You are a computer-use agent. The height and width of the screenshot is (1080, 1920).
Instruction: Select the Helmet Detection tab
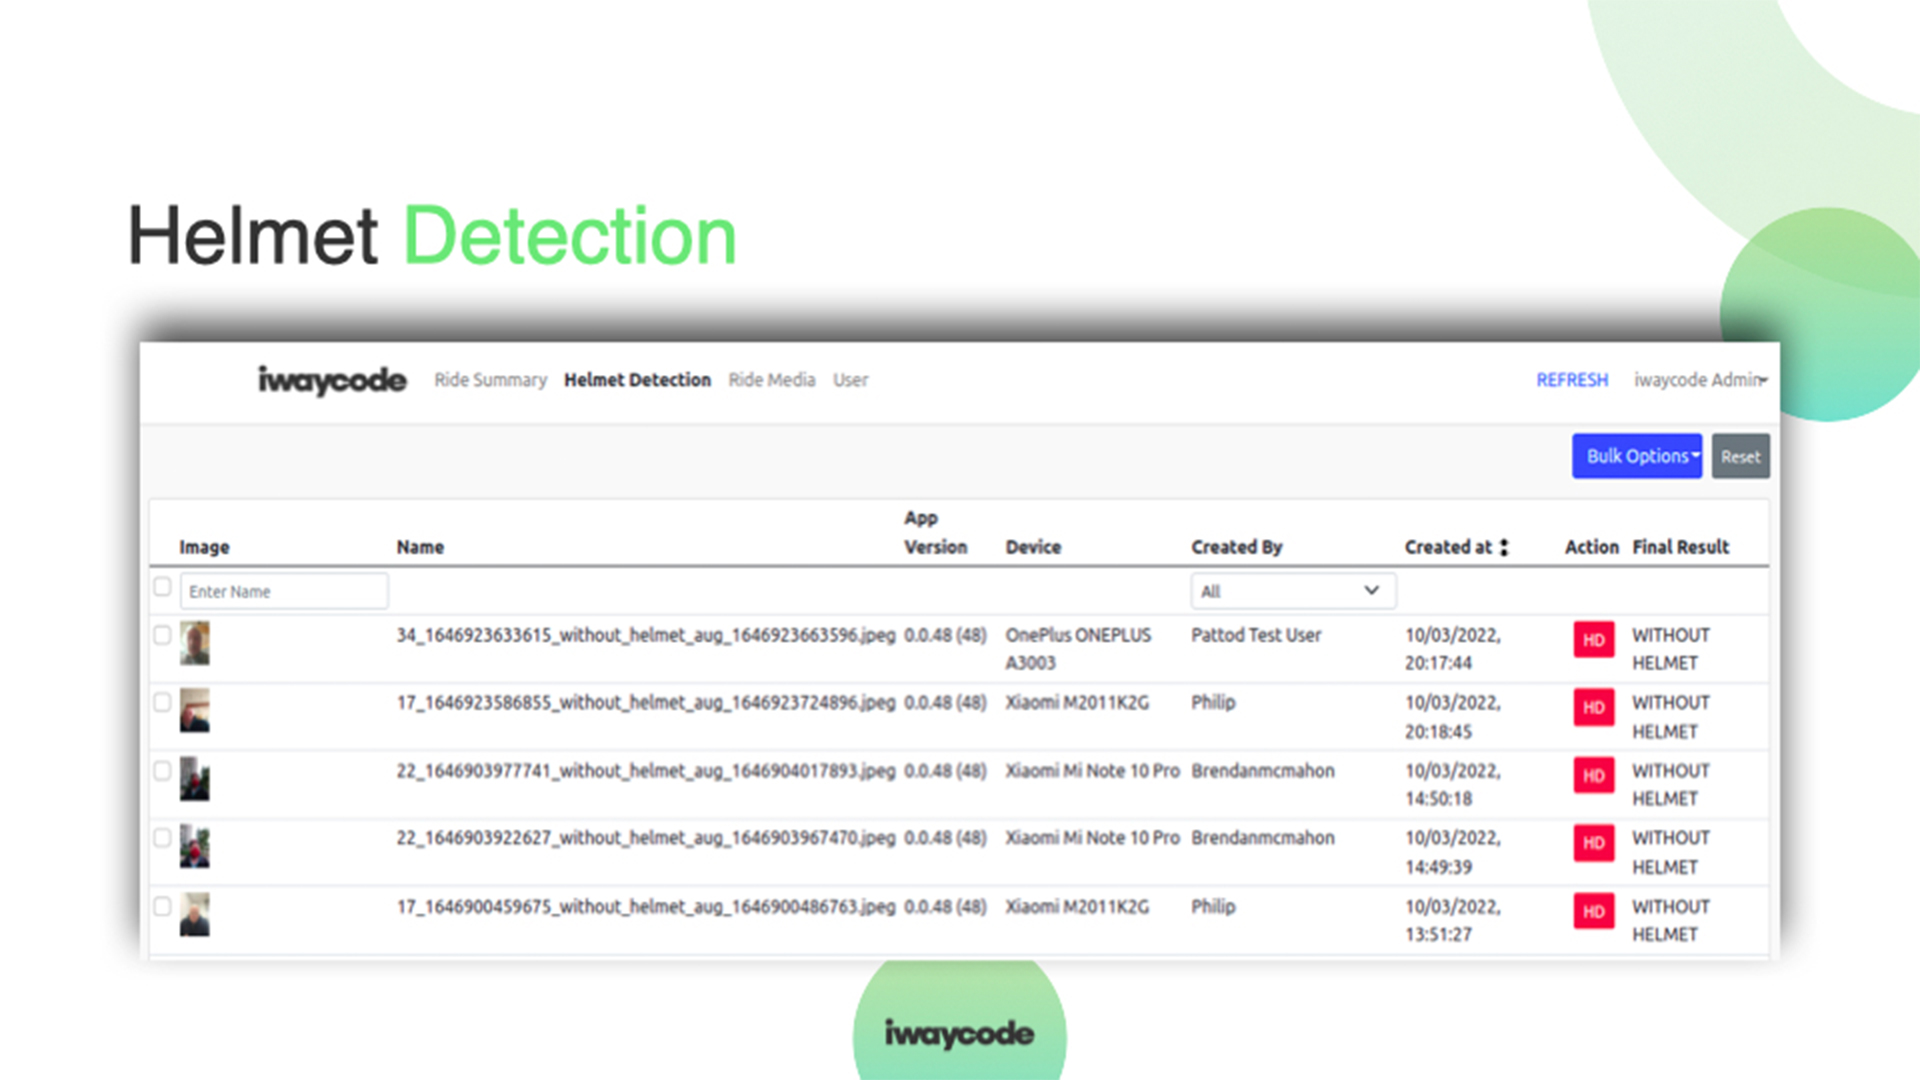637,380
